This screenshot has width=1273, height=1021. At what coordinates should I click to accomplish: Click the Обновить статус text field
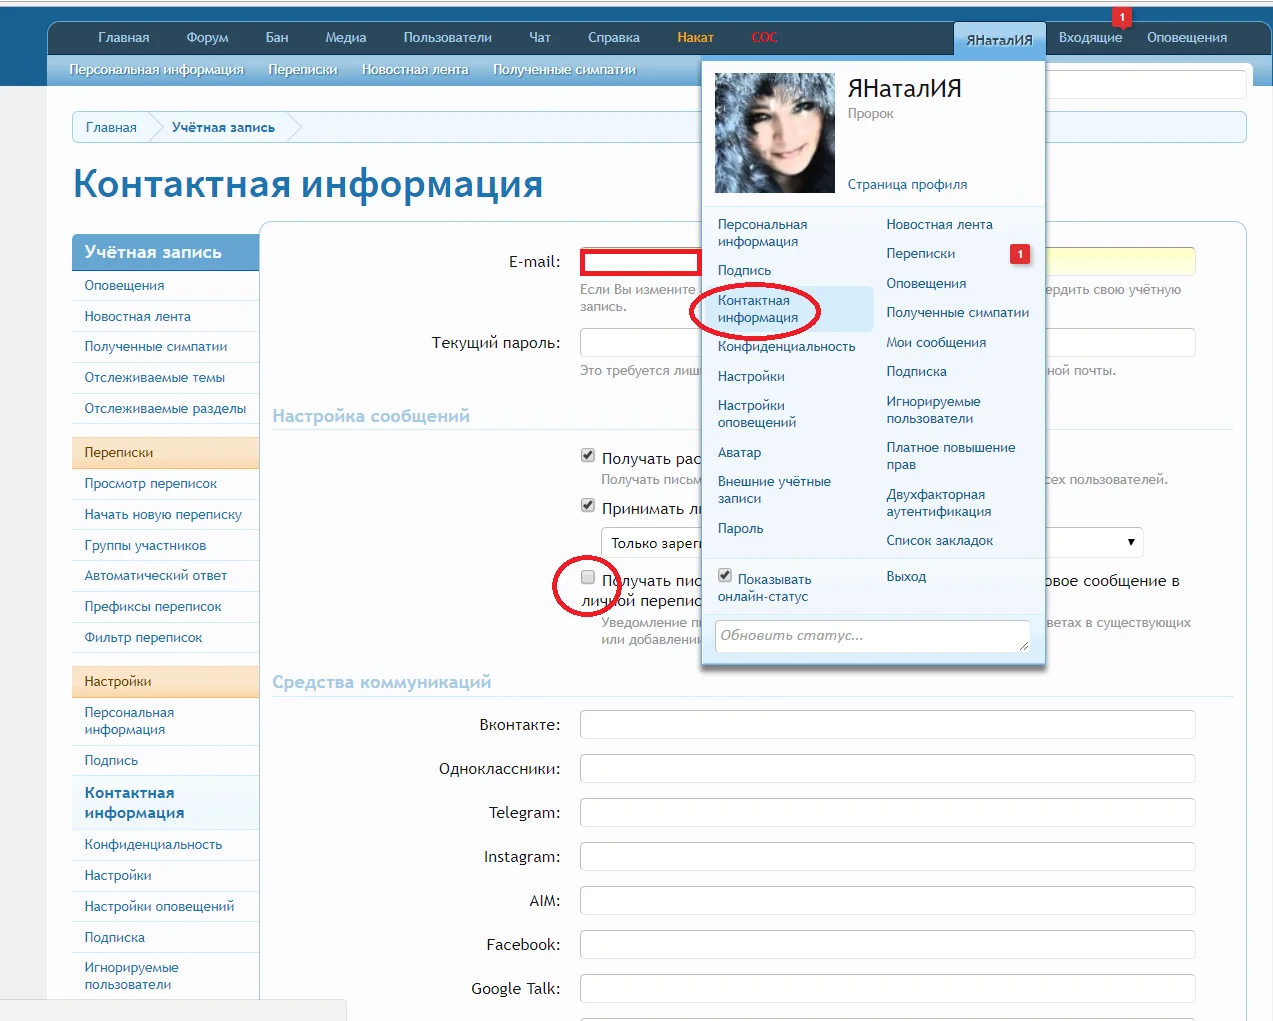(870, 636)
